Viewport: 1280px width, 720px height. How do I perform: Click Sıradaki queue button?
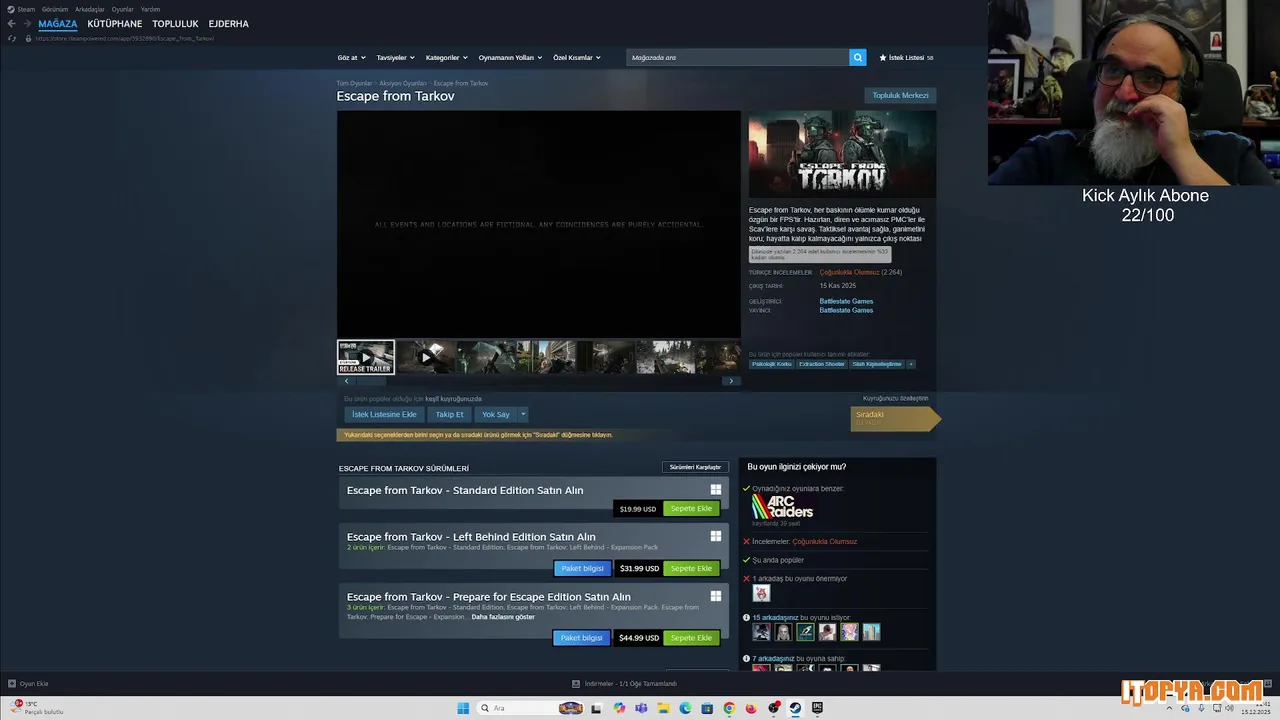(895, 418)
